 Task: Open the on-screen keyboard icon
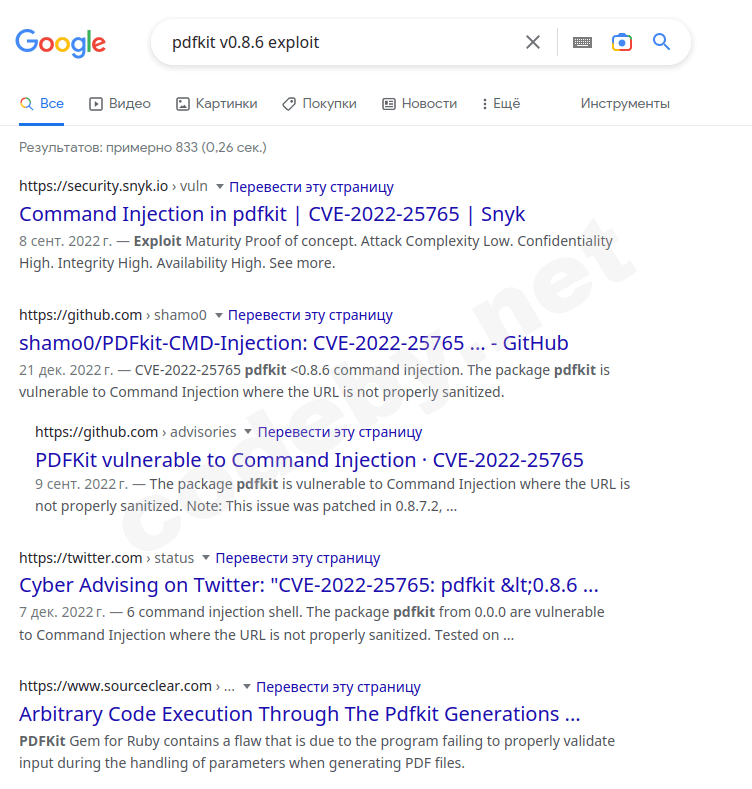pos(582,42)
